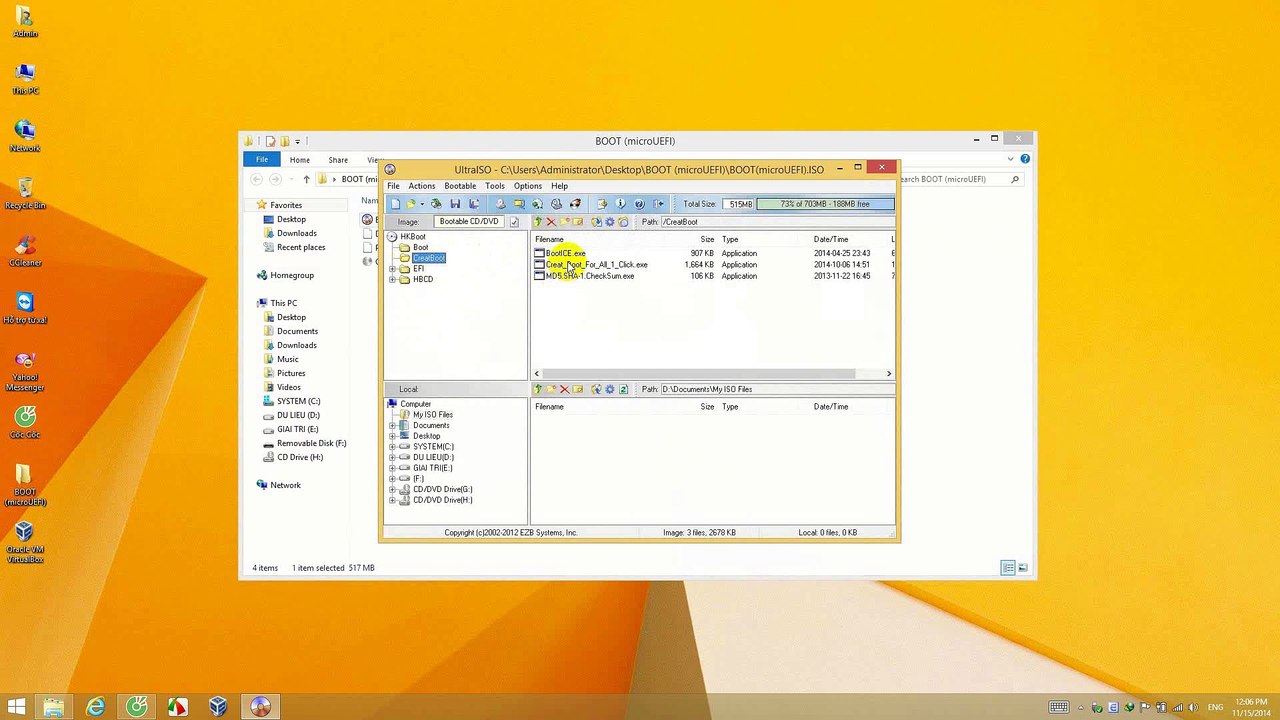Screen dimensions: 1280x720
Task: Open the CCleaner desktop shortcut
Action: pos(25,250)
